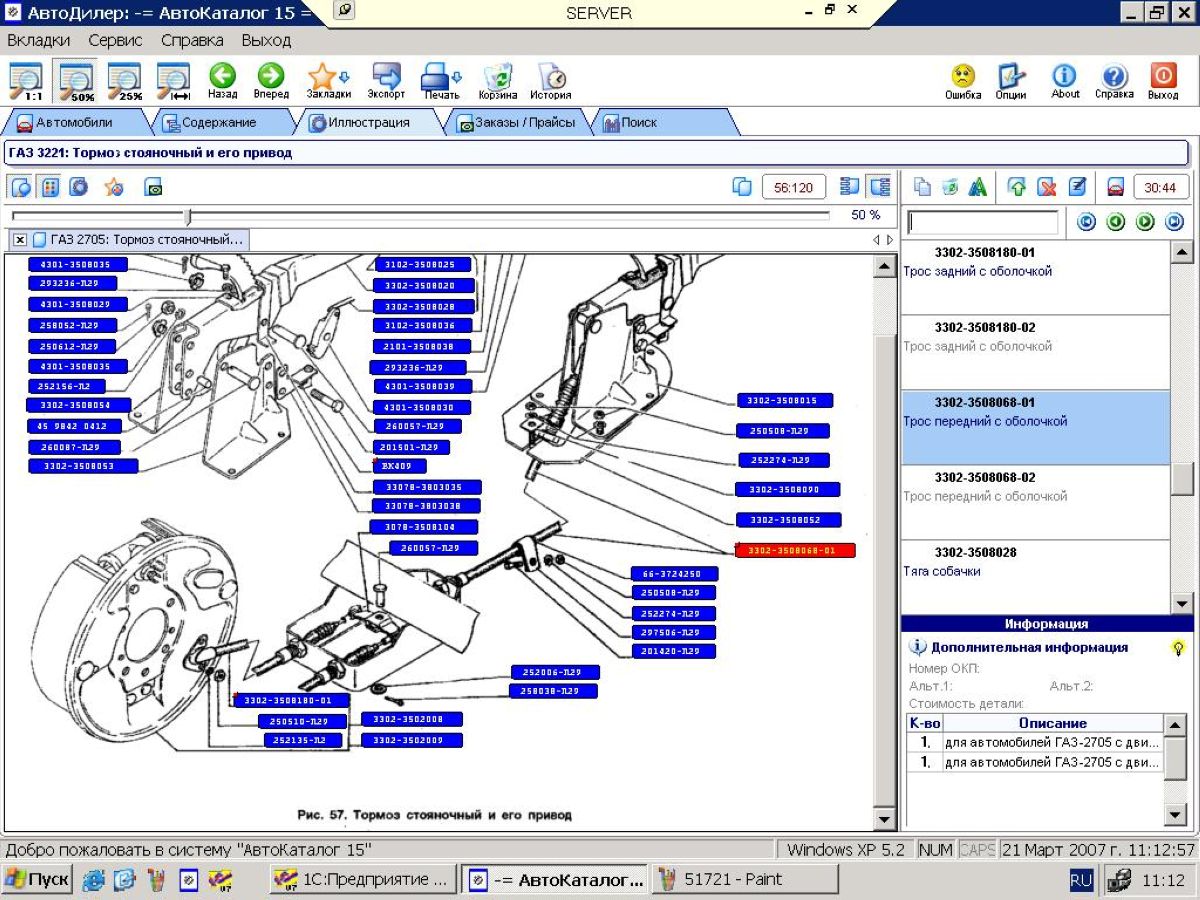
Task: Select part 3302-3508068-02 in the list
Action: 1035,503
